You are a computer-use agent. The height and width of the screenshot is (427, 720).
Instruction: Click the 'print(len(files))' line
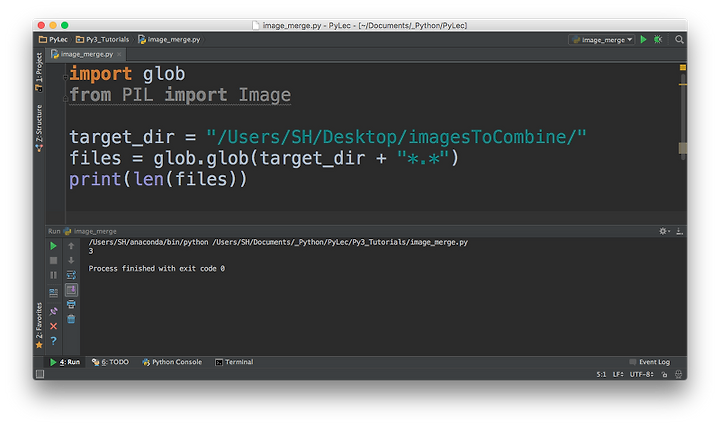tap(158, 180)
